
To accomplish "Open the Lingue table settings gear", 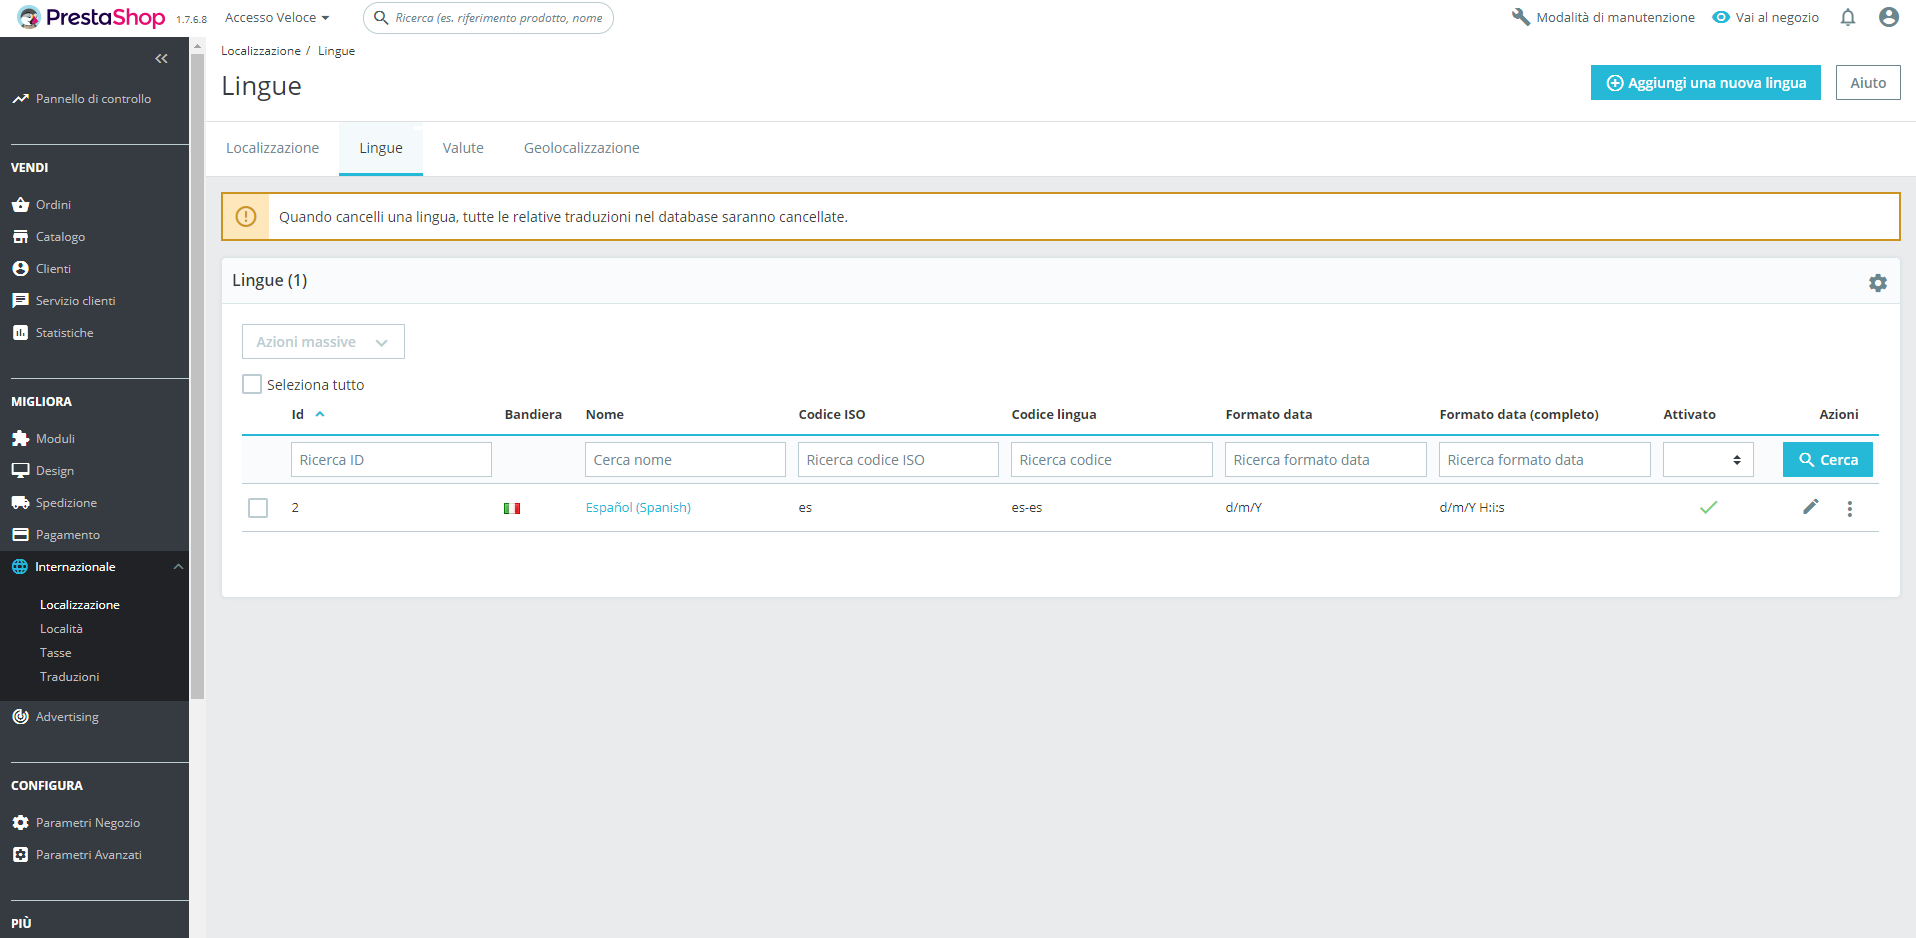I will [x=1878, y=283].
